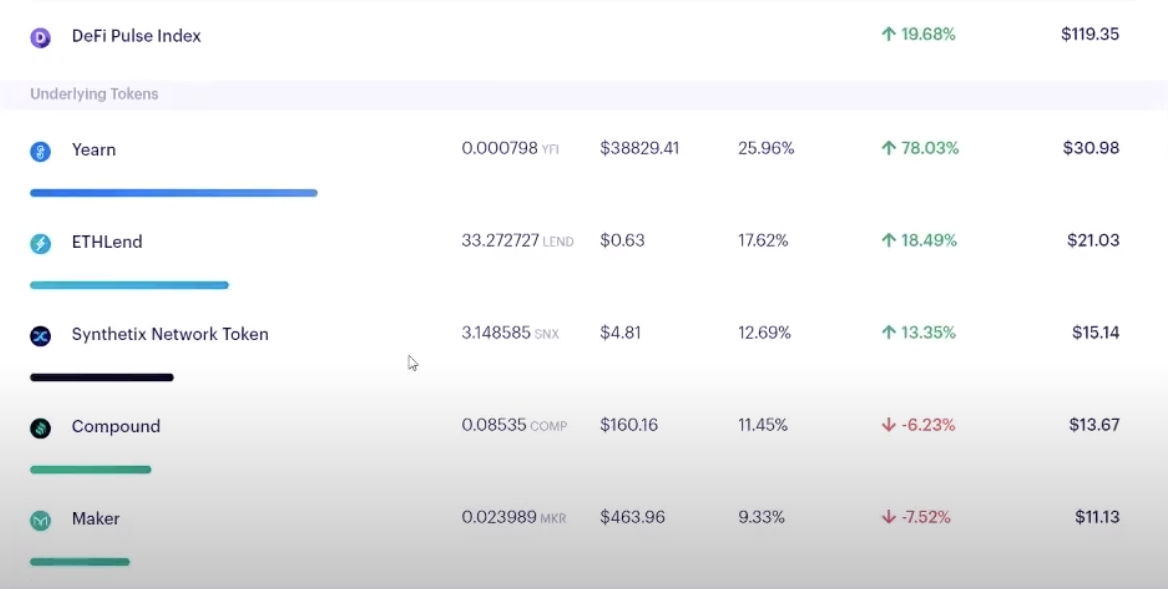The image size is (1168, 589).
Task: Click the Maker token icon
Action: click(40, 520)
